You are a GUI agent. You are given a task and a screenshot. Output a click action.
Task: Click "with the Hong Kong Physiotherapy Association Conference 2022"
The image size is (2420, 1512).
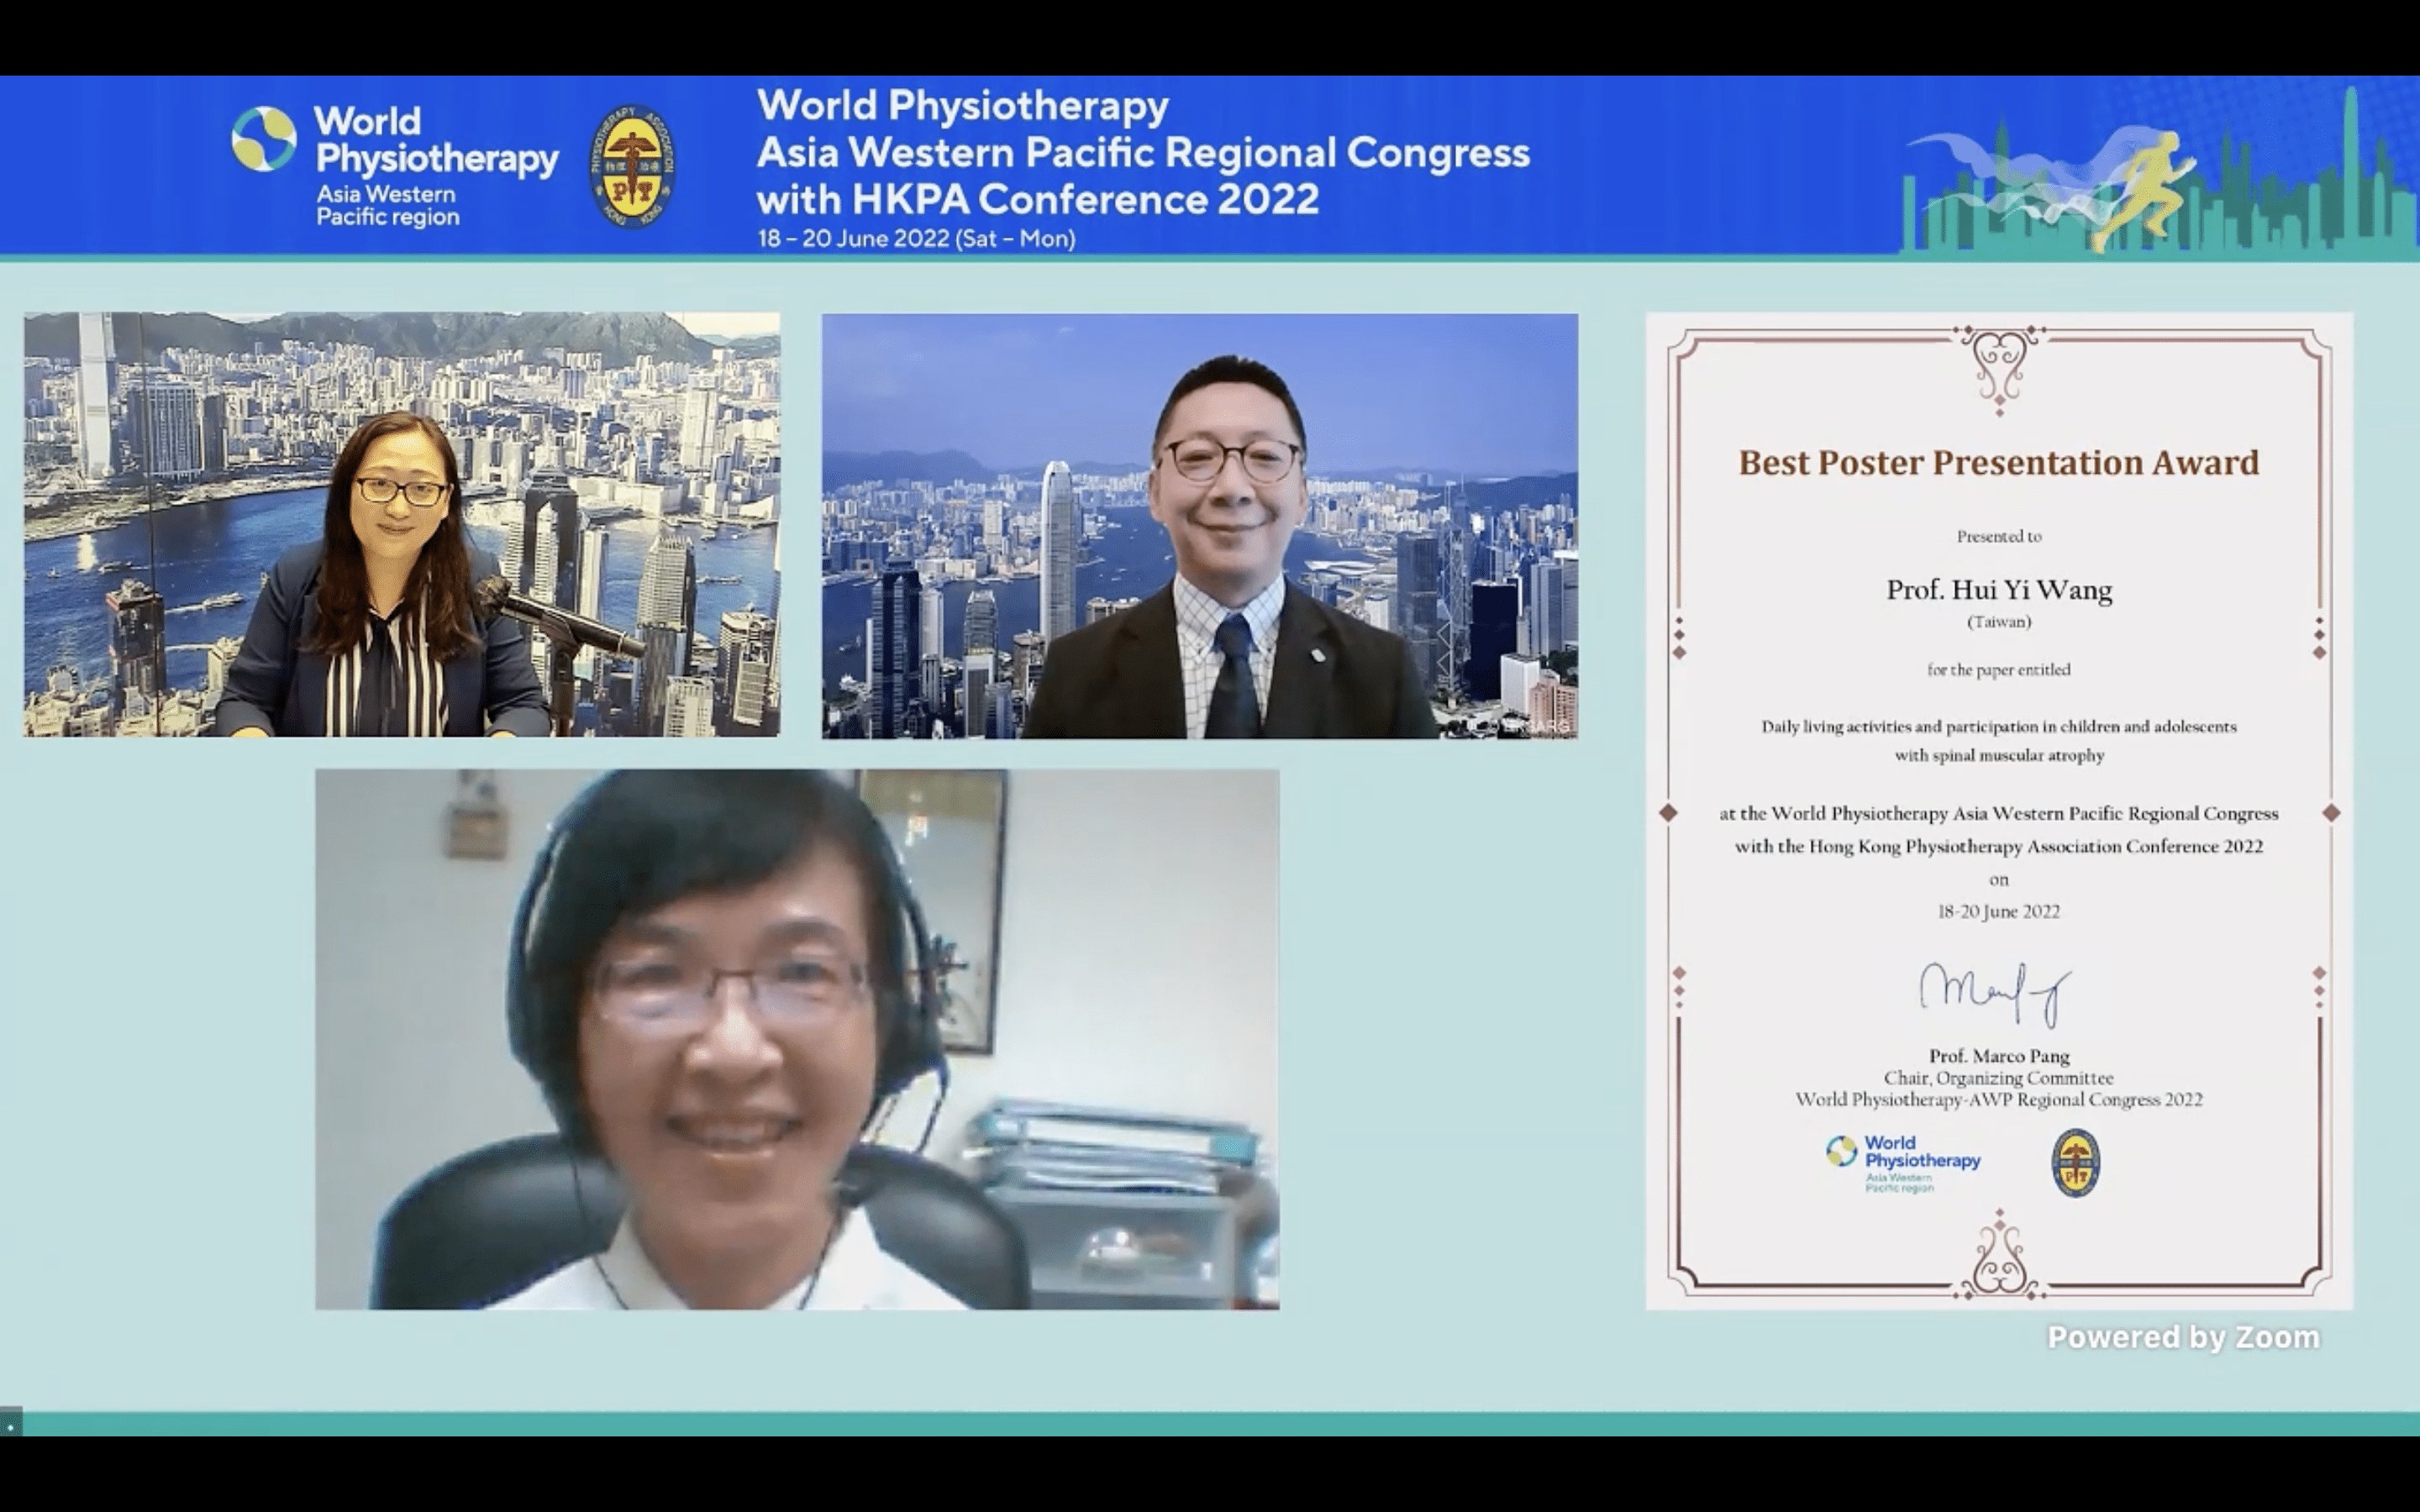1999,846
